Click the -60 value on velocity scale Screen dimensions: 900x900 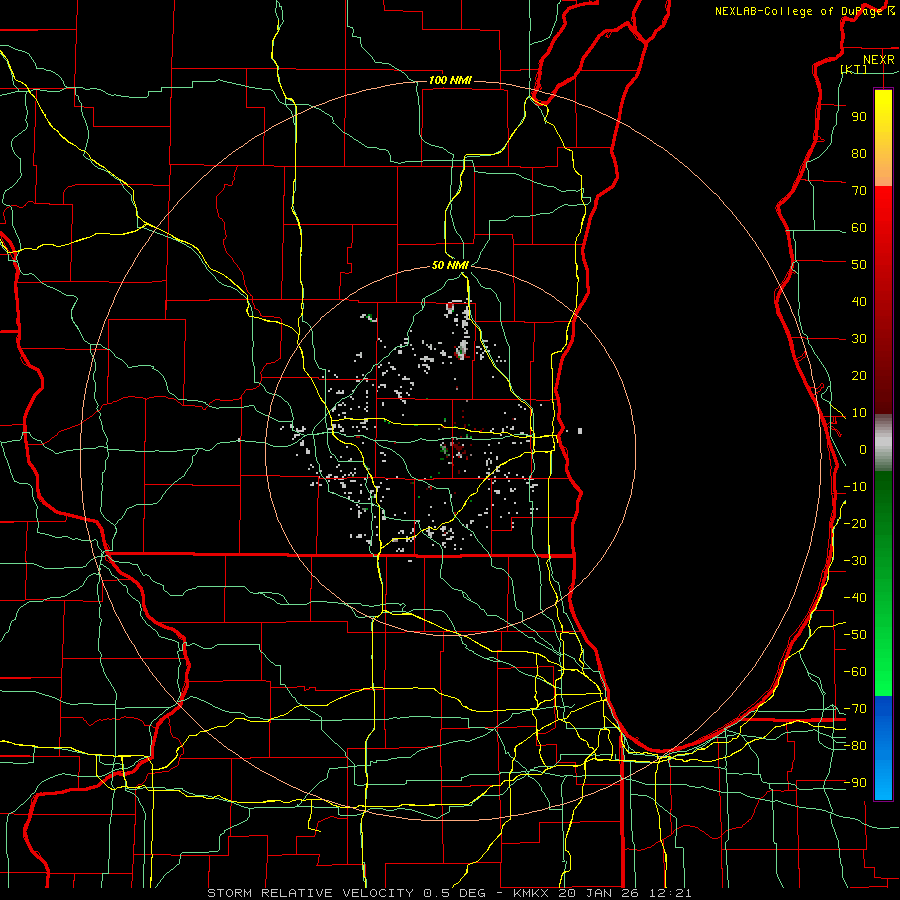pos(855,672)
